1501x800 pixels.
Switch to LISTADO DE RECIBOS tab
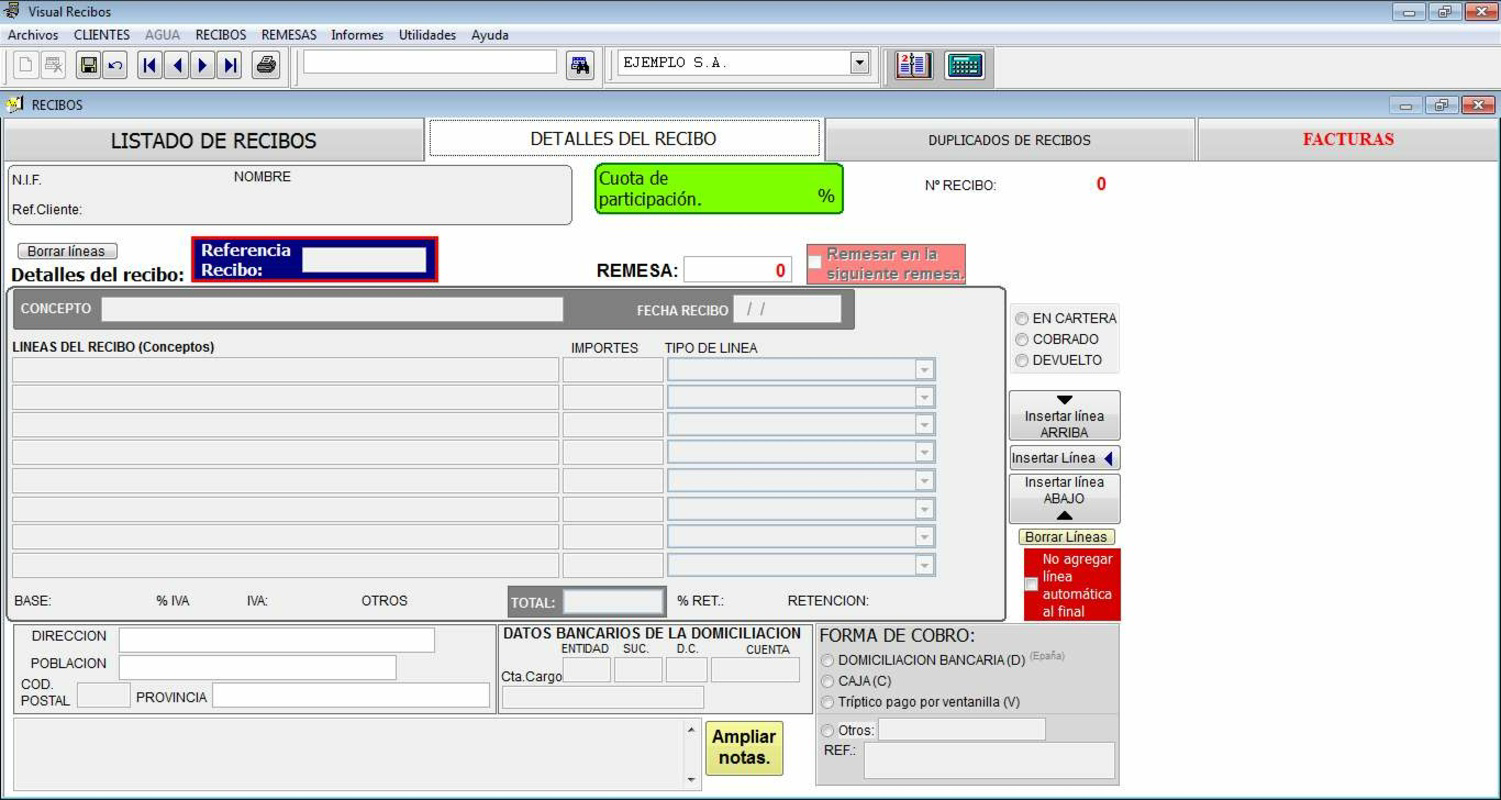click(x=213, y=141)
